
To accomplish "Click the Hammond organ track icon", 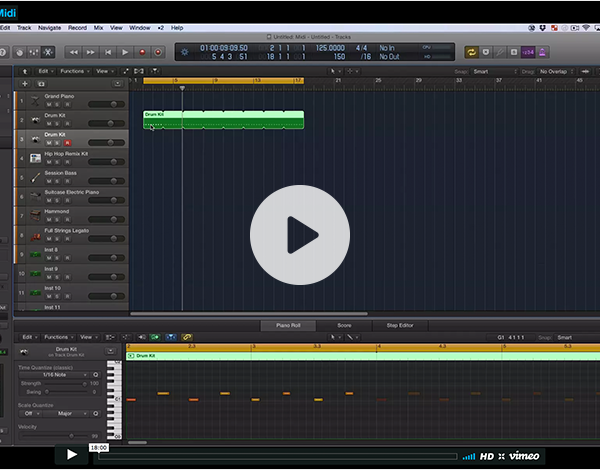I will (35, 215).
